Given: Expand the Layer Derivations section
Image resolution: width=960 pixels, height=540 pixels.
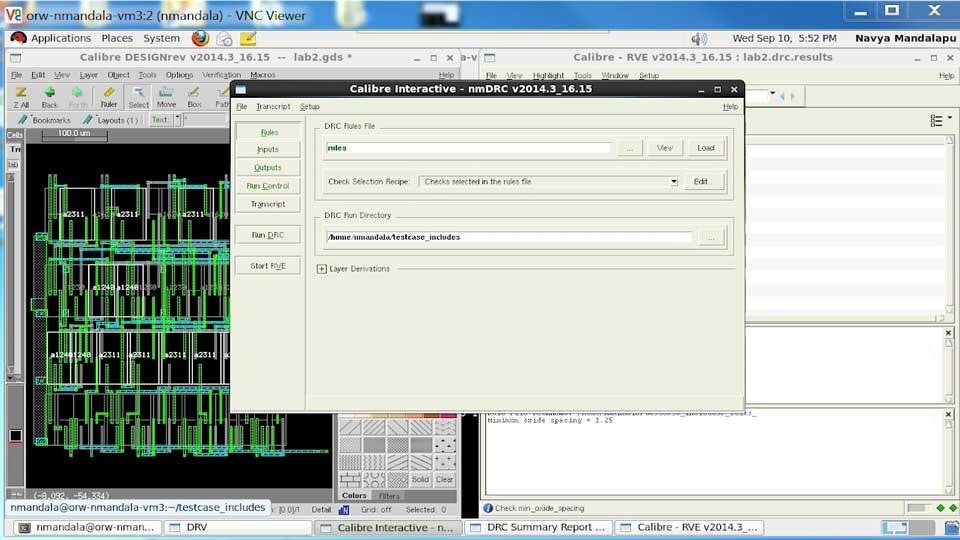Looking at the screenshot, I should point(321,269).
